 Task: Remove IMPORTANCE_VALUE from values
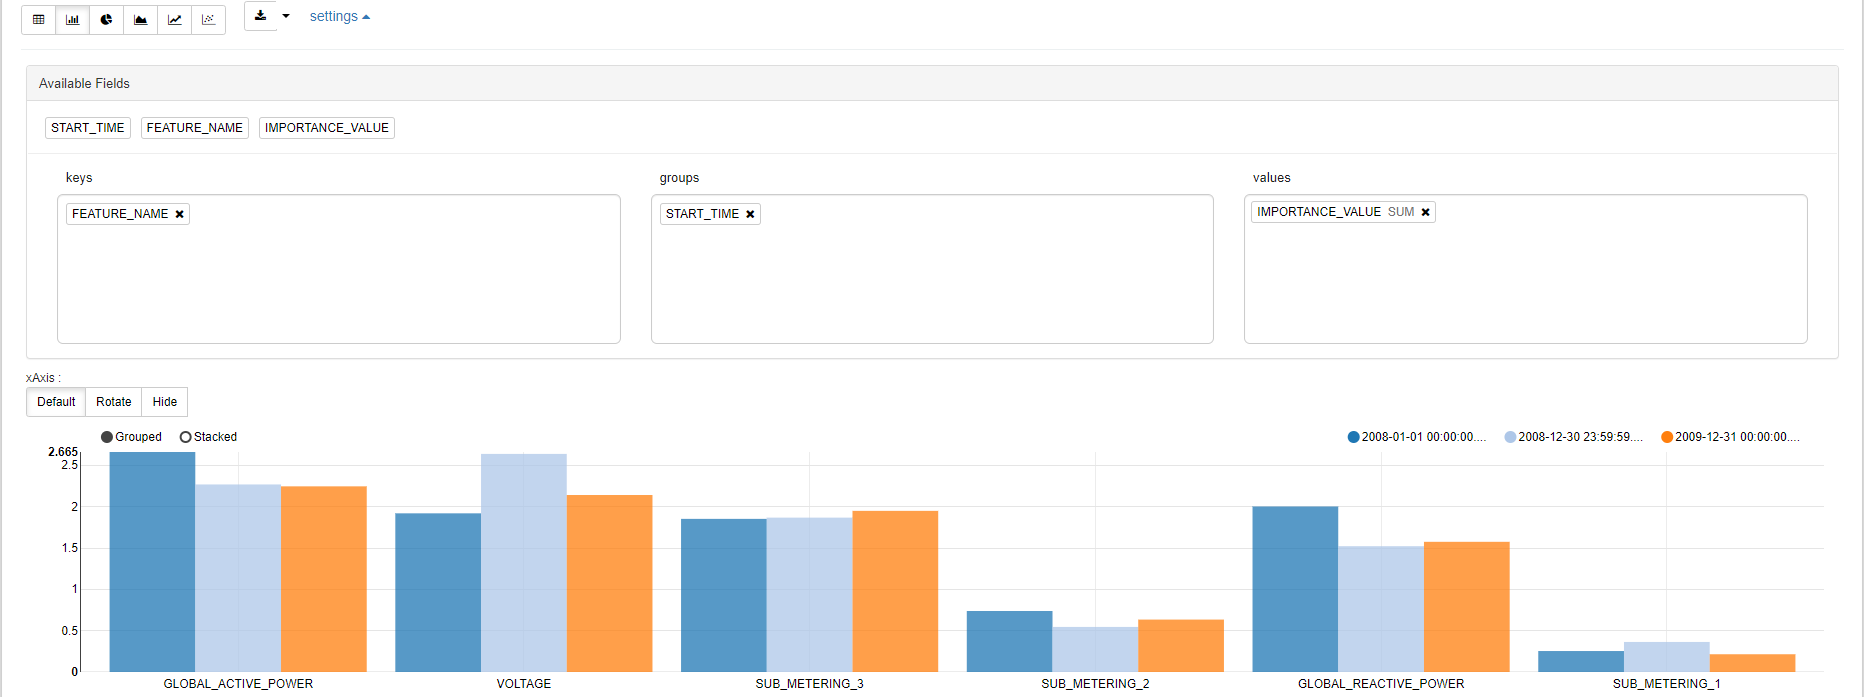point(1426,212)
